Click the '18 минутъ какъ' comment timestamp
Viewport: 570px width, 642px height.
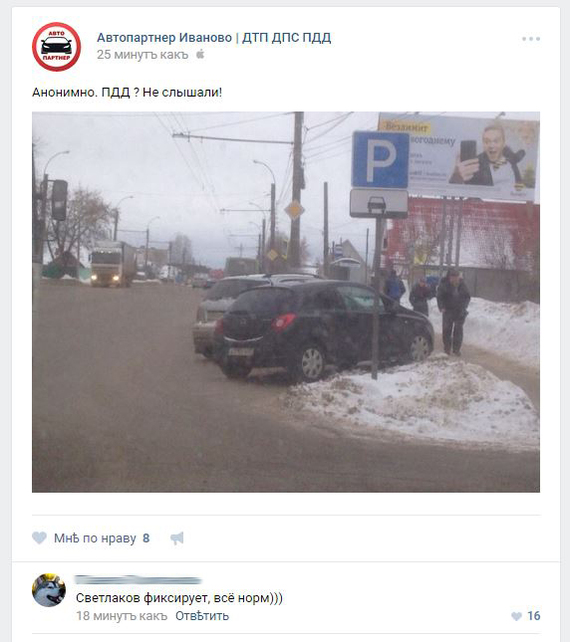pyautogui.click(x=122, y=616)
